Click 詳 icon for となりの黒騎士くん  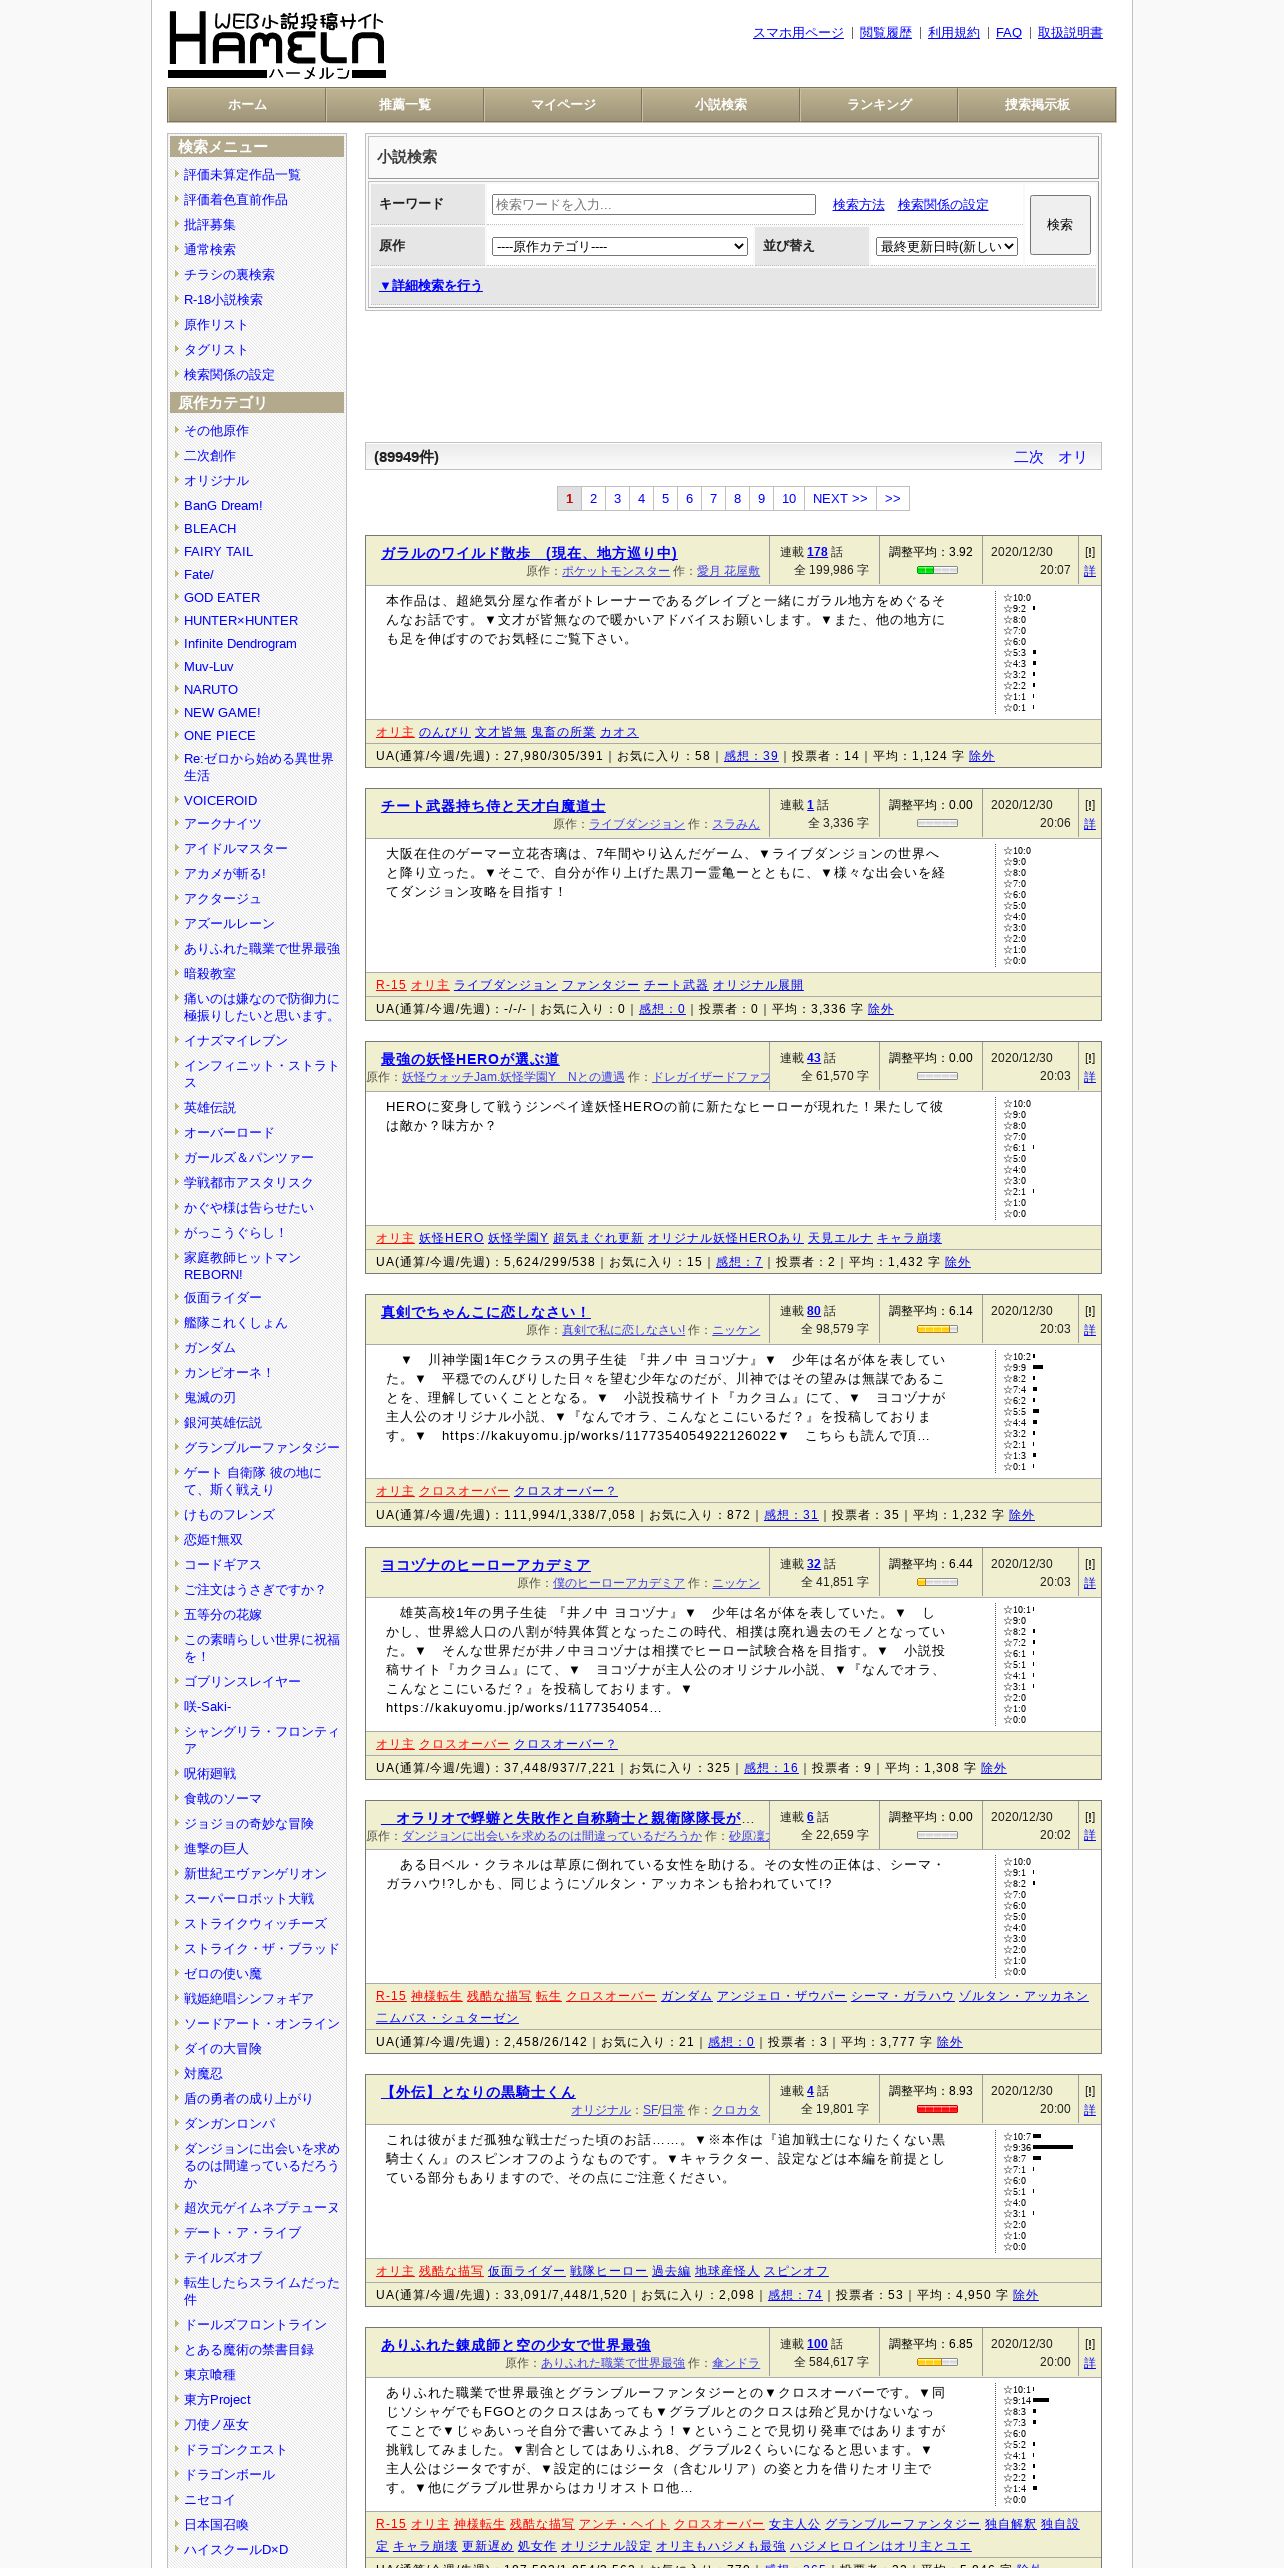click(1089, 2109)
